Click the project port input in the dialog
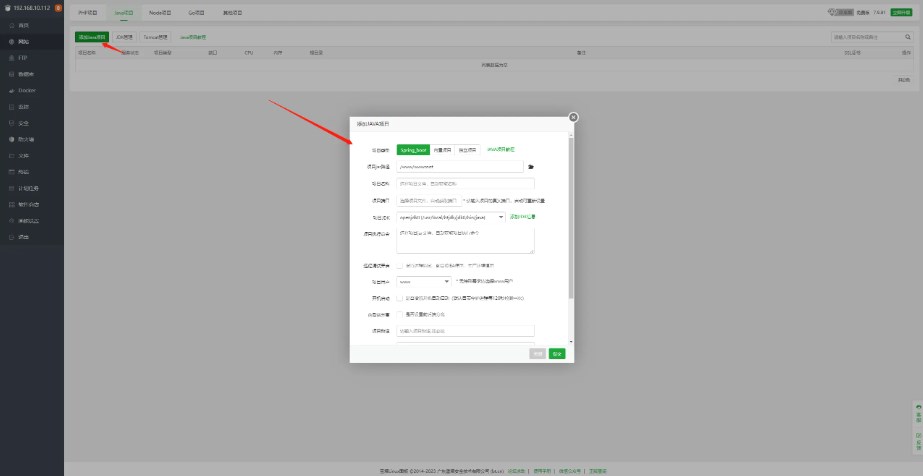Screen dimensions: 923x476 point(429,201)
